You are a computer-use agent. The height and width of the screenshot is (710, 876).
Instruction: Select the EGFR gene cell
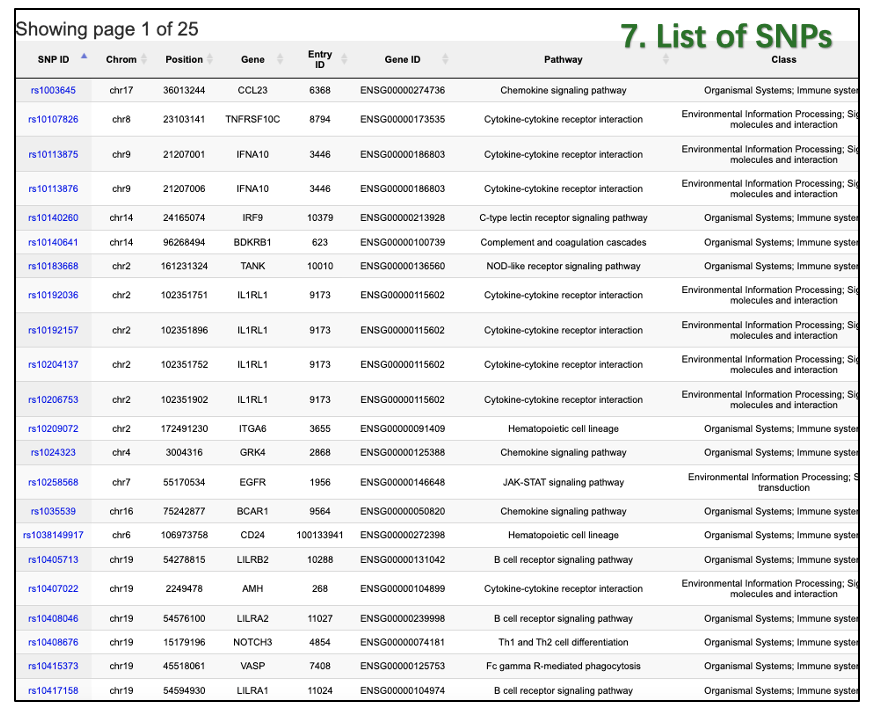(x=253, y=482)
